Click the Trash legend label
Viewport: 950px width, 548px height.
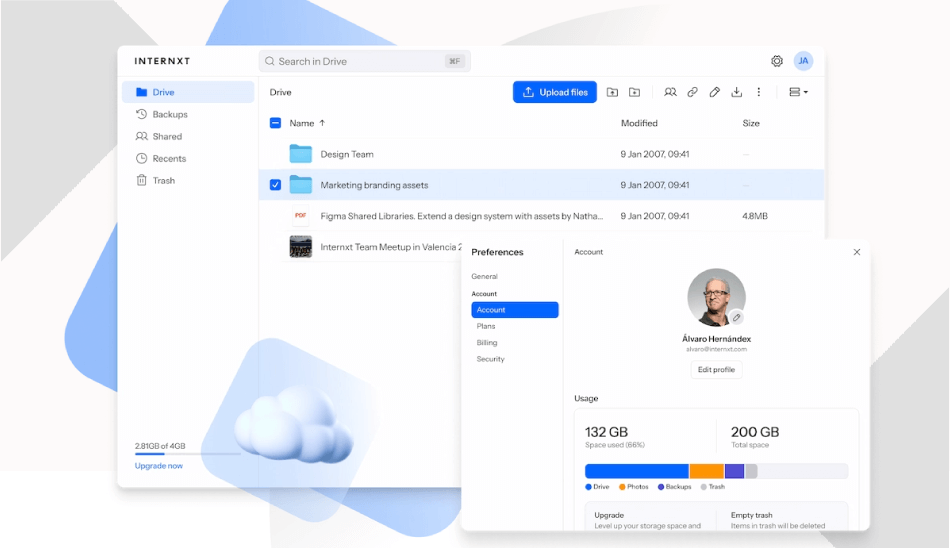[x=717, y=487]
